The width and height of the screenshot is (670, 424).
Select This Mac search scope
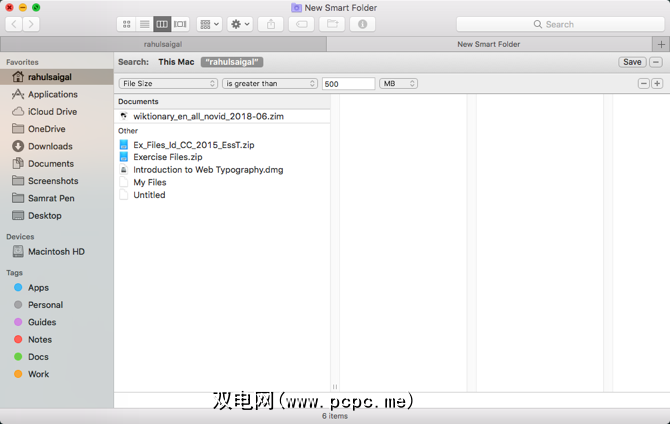pyautogui.click(x=177, y=62)
